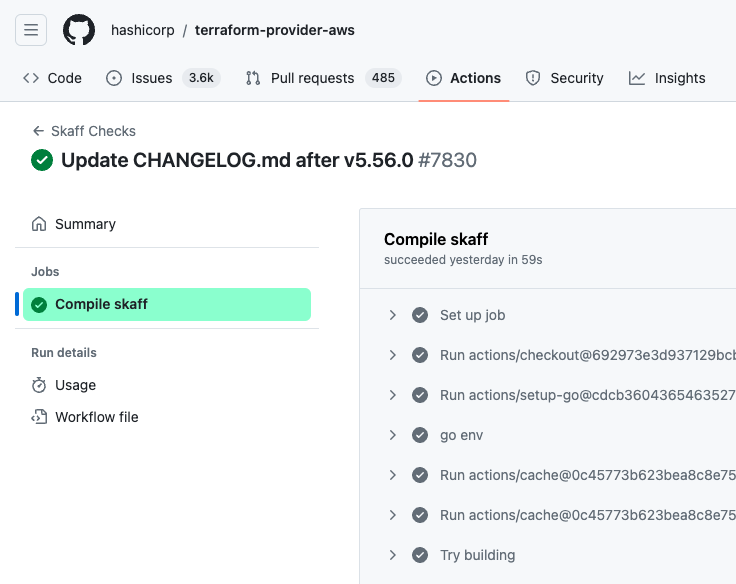The width and height of the screenshot is (736, 584).
Task: Open the hamburger navigation menu
Action: 31,30
